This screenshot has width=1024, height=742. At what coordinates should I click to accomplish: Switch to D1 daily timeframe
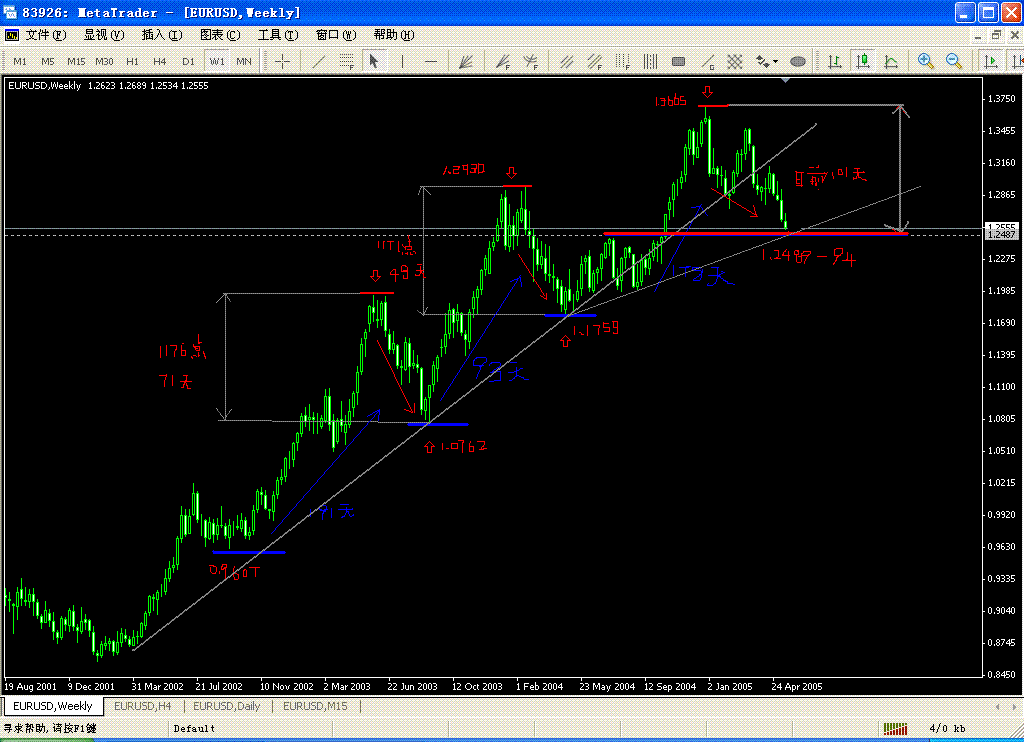(188, 61)
